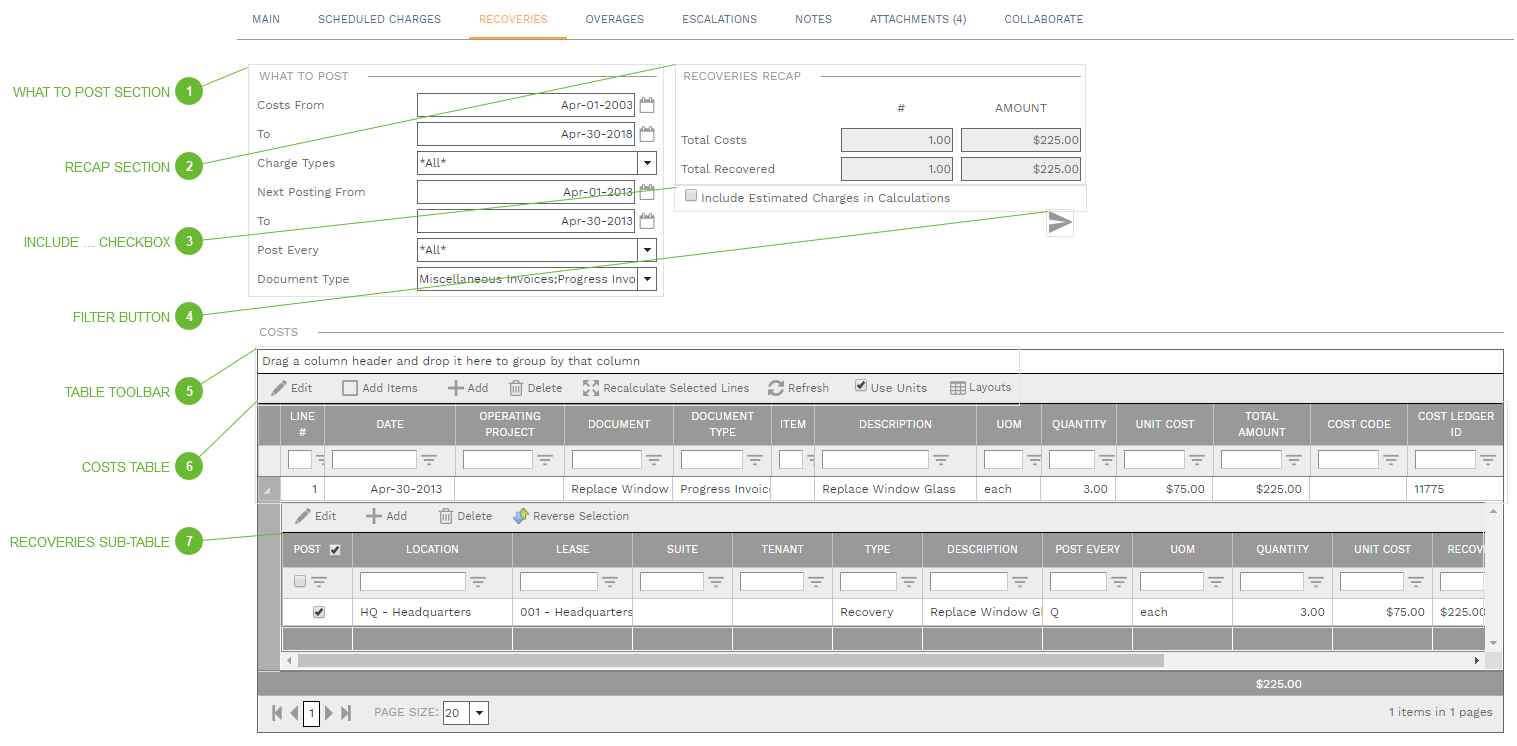
Task: Open the Attachments (4) tab
Action: click(x=917, y=19)
